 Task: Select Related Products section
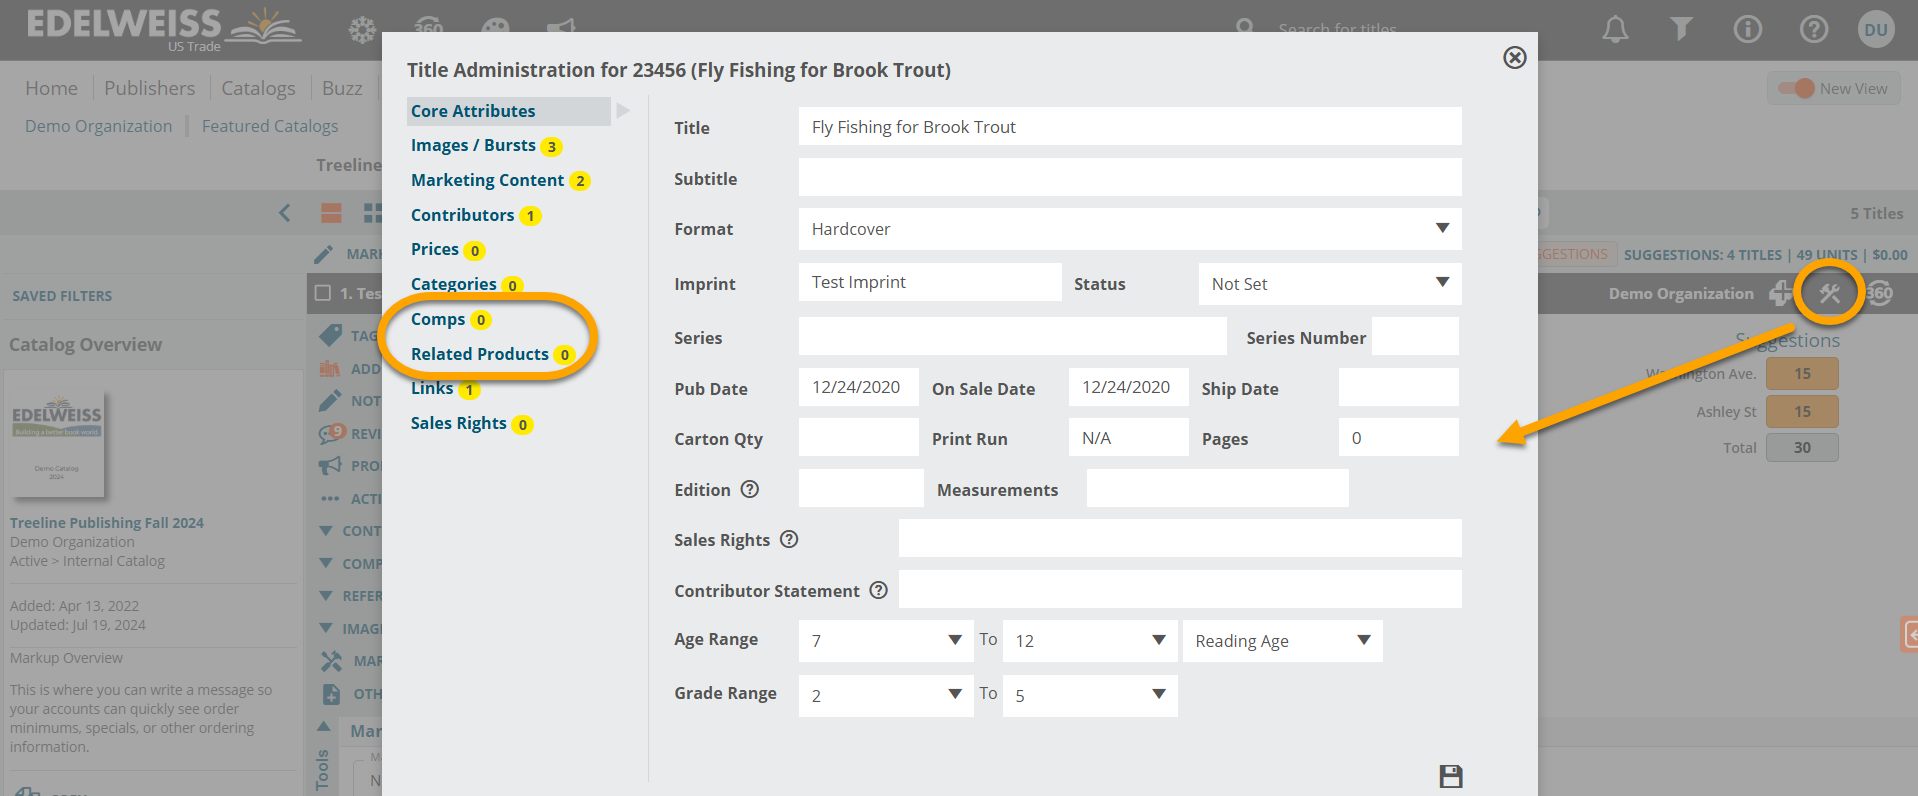479,354
